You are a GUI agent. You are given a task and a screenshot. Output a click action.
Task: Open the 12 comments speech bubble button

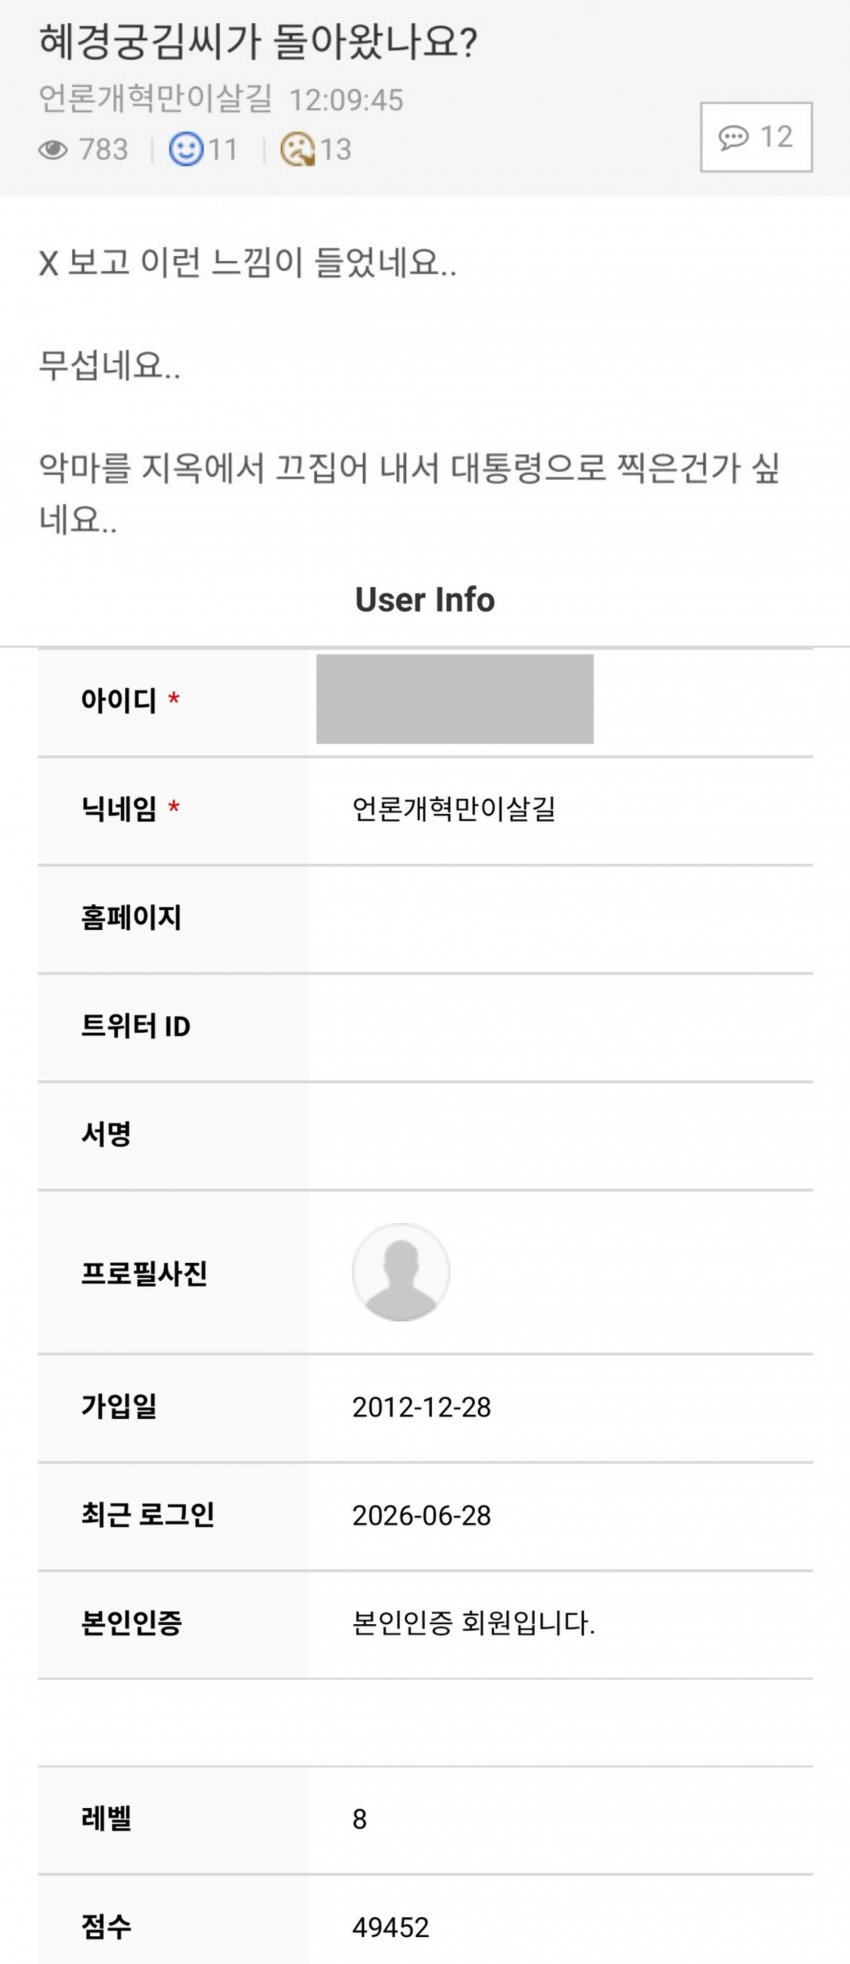[756, 137]
